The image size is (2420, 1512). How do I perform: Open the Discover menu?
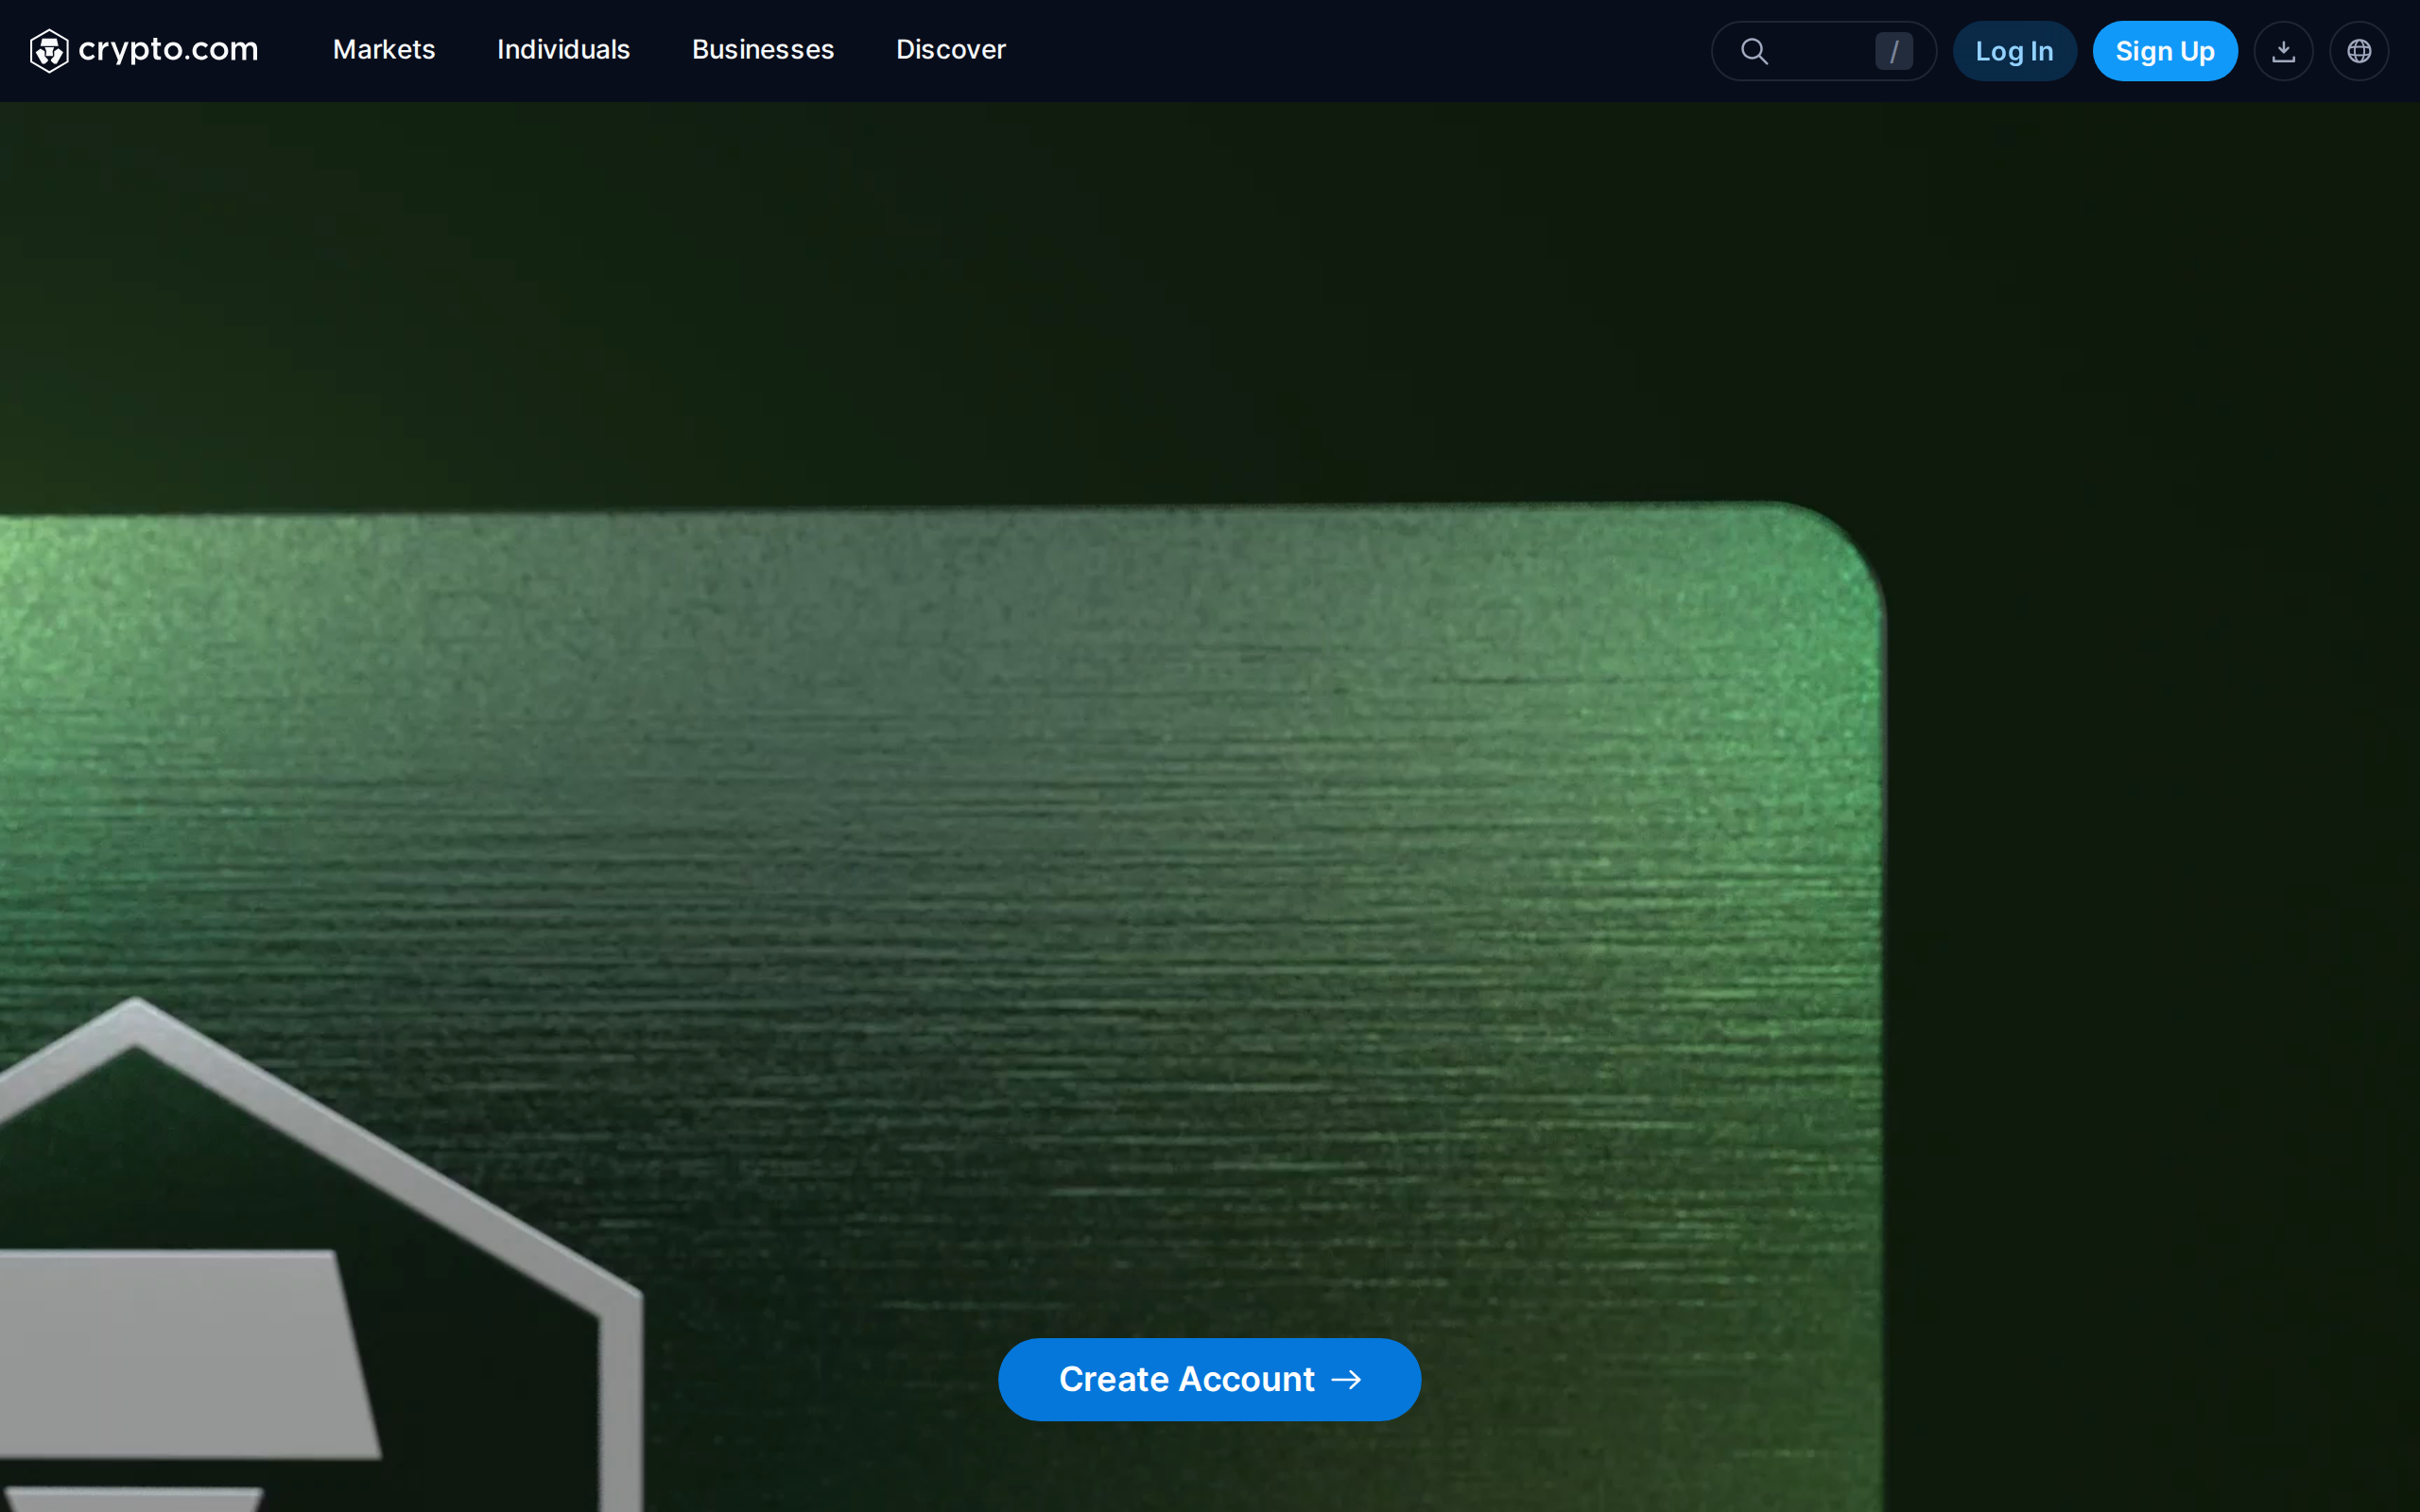point(951,50)
